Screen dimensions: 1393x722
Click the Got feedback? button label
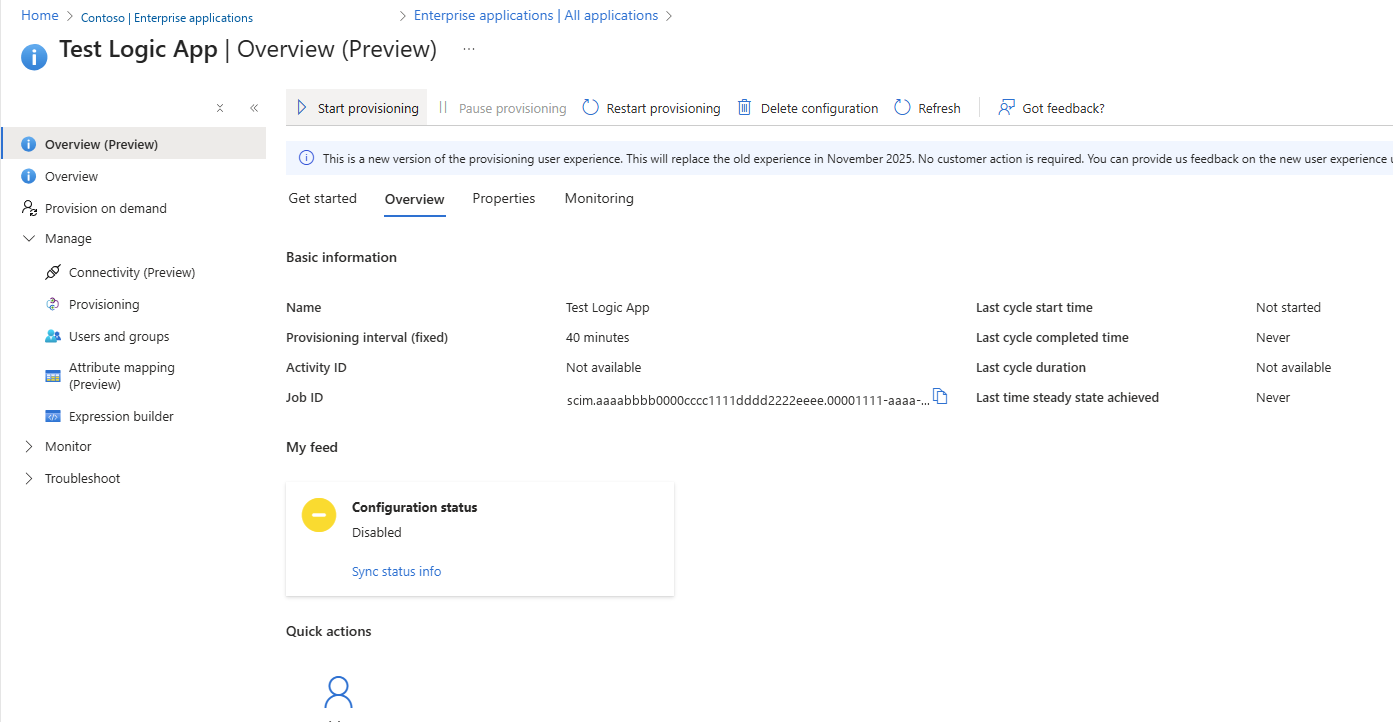(1063, 108)
